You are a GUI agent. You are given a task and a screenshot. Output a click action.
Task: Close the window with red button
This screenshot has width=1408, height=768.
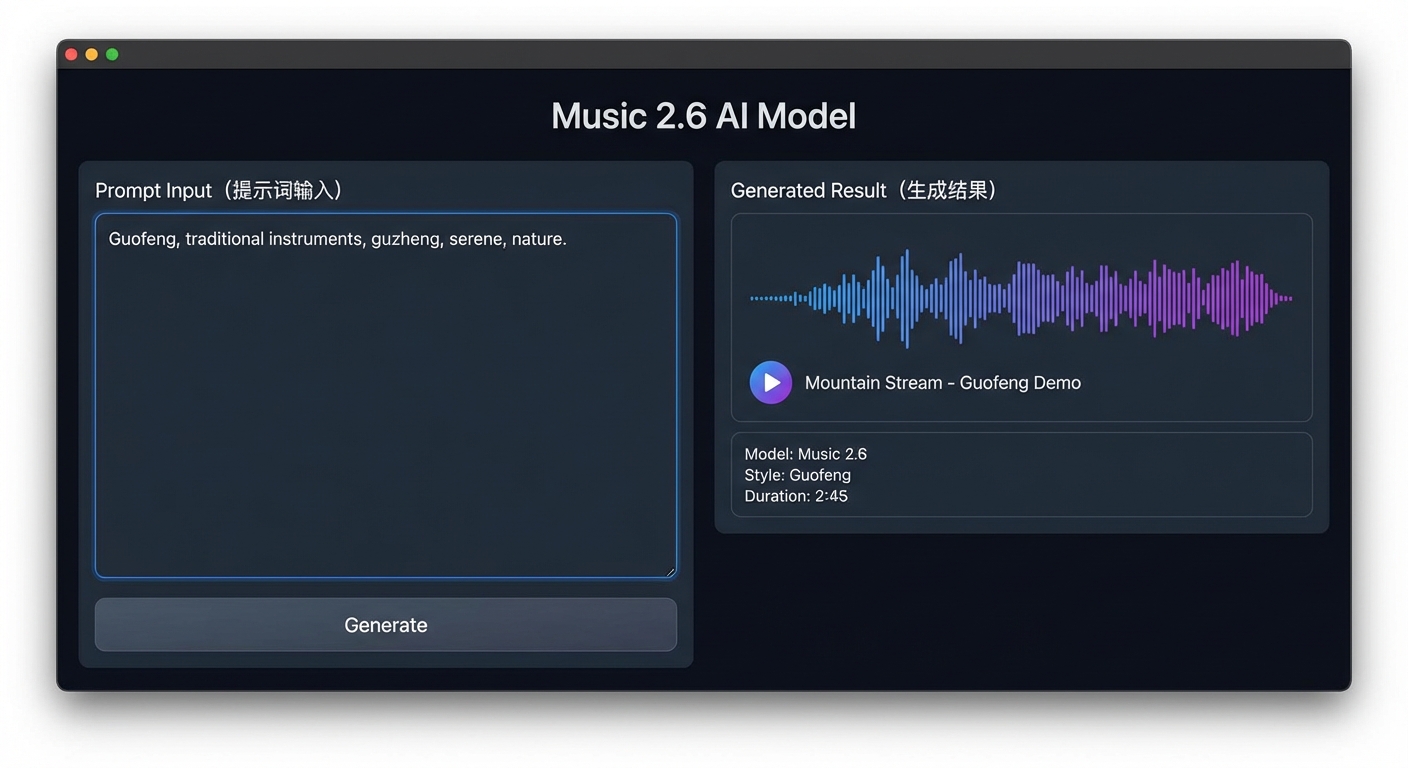click(71, 54)
